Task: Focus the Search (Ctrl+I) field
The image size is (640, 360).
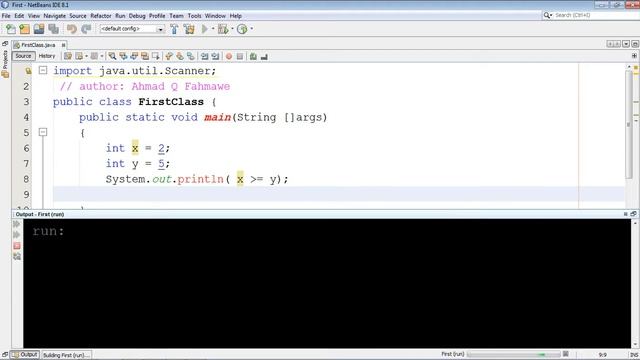Action: (x=591, y=15)
